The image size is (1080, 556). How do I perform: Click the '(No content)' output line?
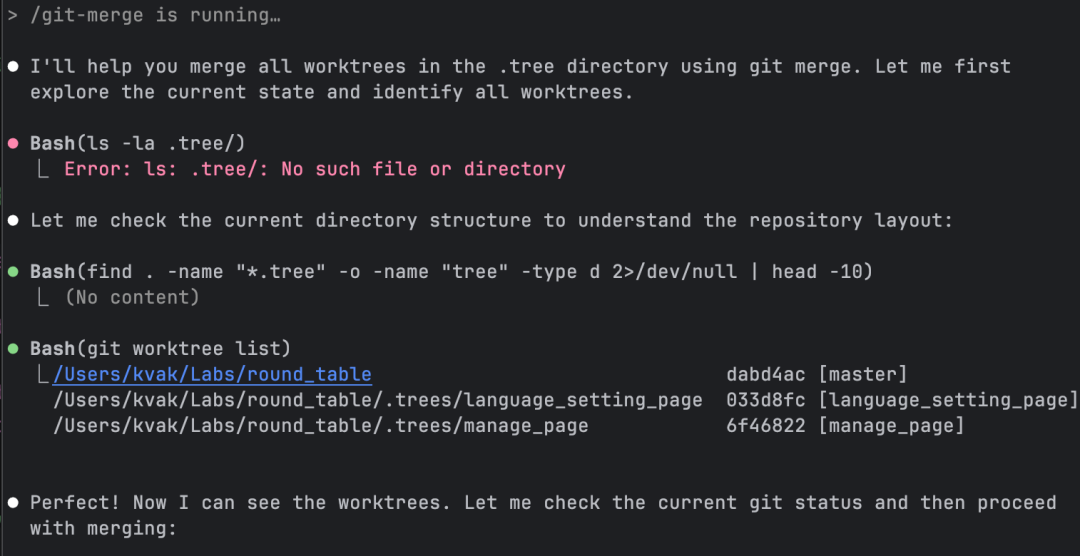point(132,298)
